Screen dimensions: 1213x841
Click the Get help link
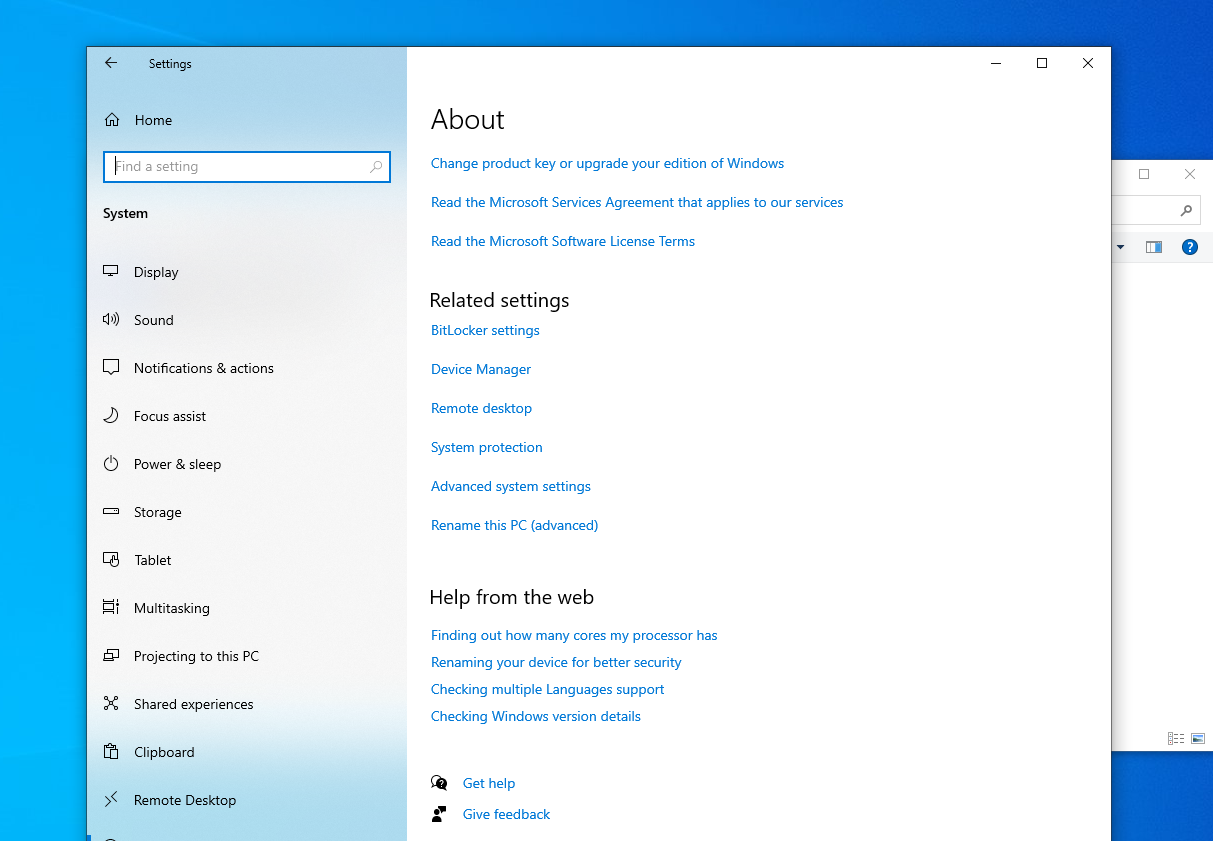pyautogui.click(x=488, y=783)
